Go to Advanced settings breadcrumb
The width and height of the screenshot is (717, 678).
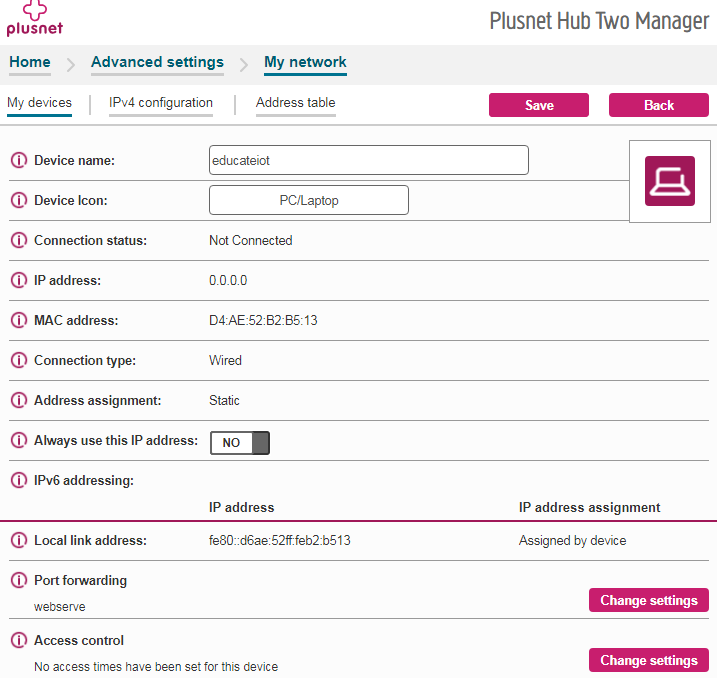tap(157, 62)
